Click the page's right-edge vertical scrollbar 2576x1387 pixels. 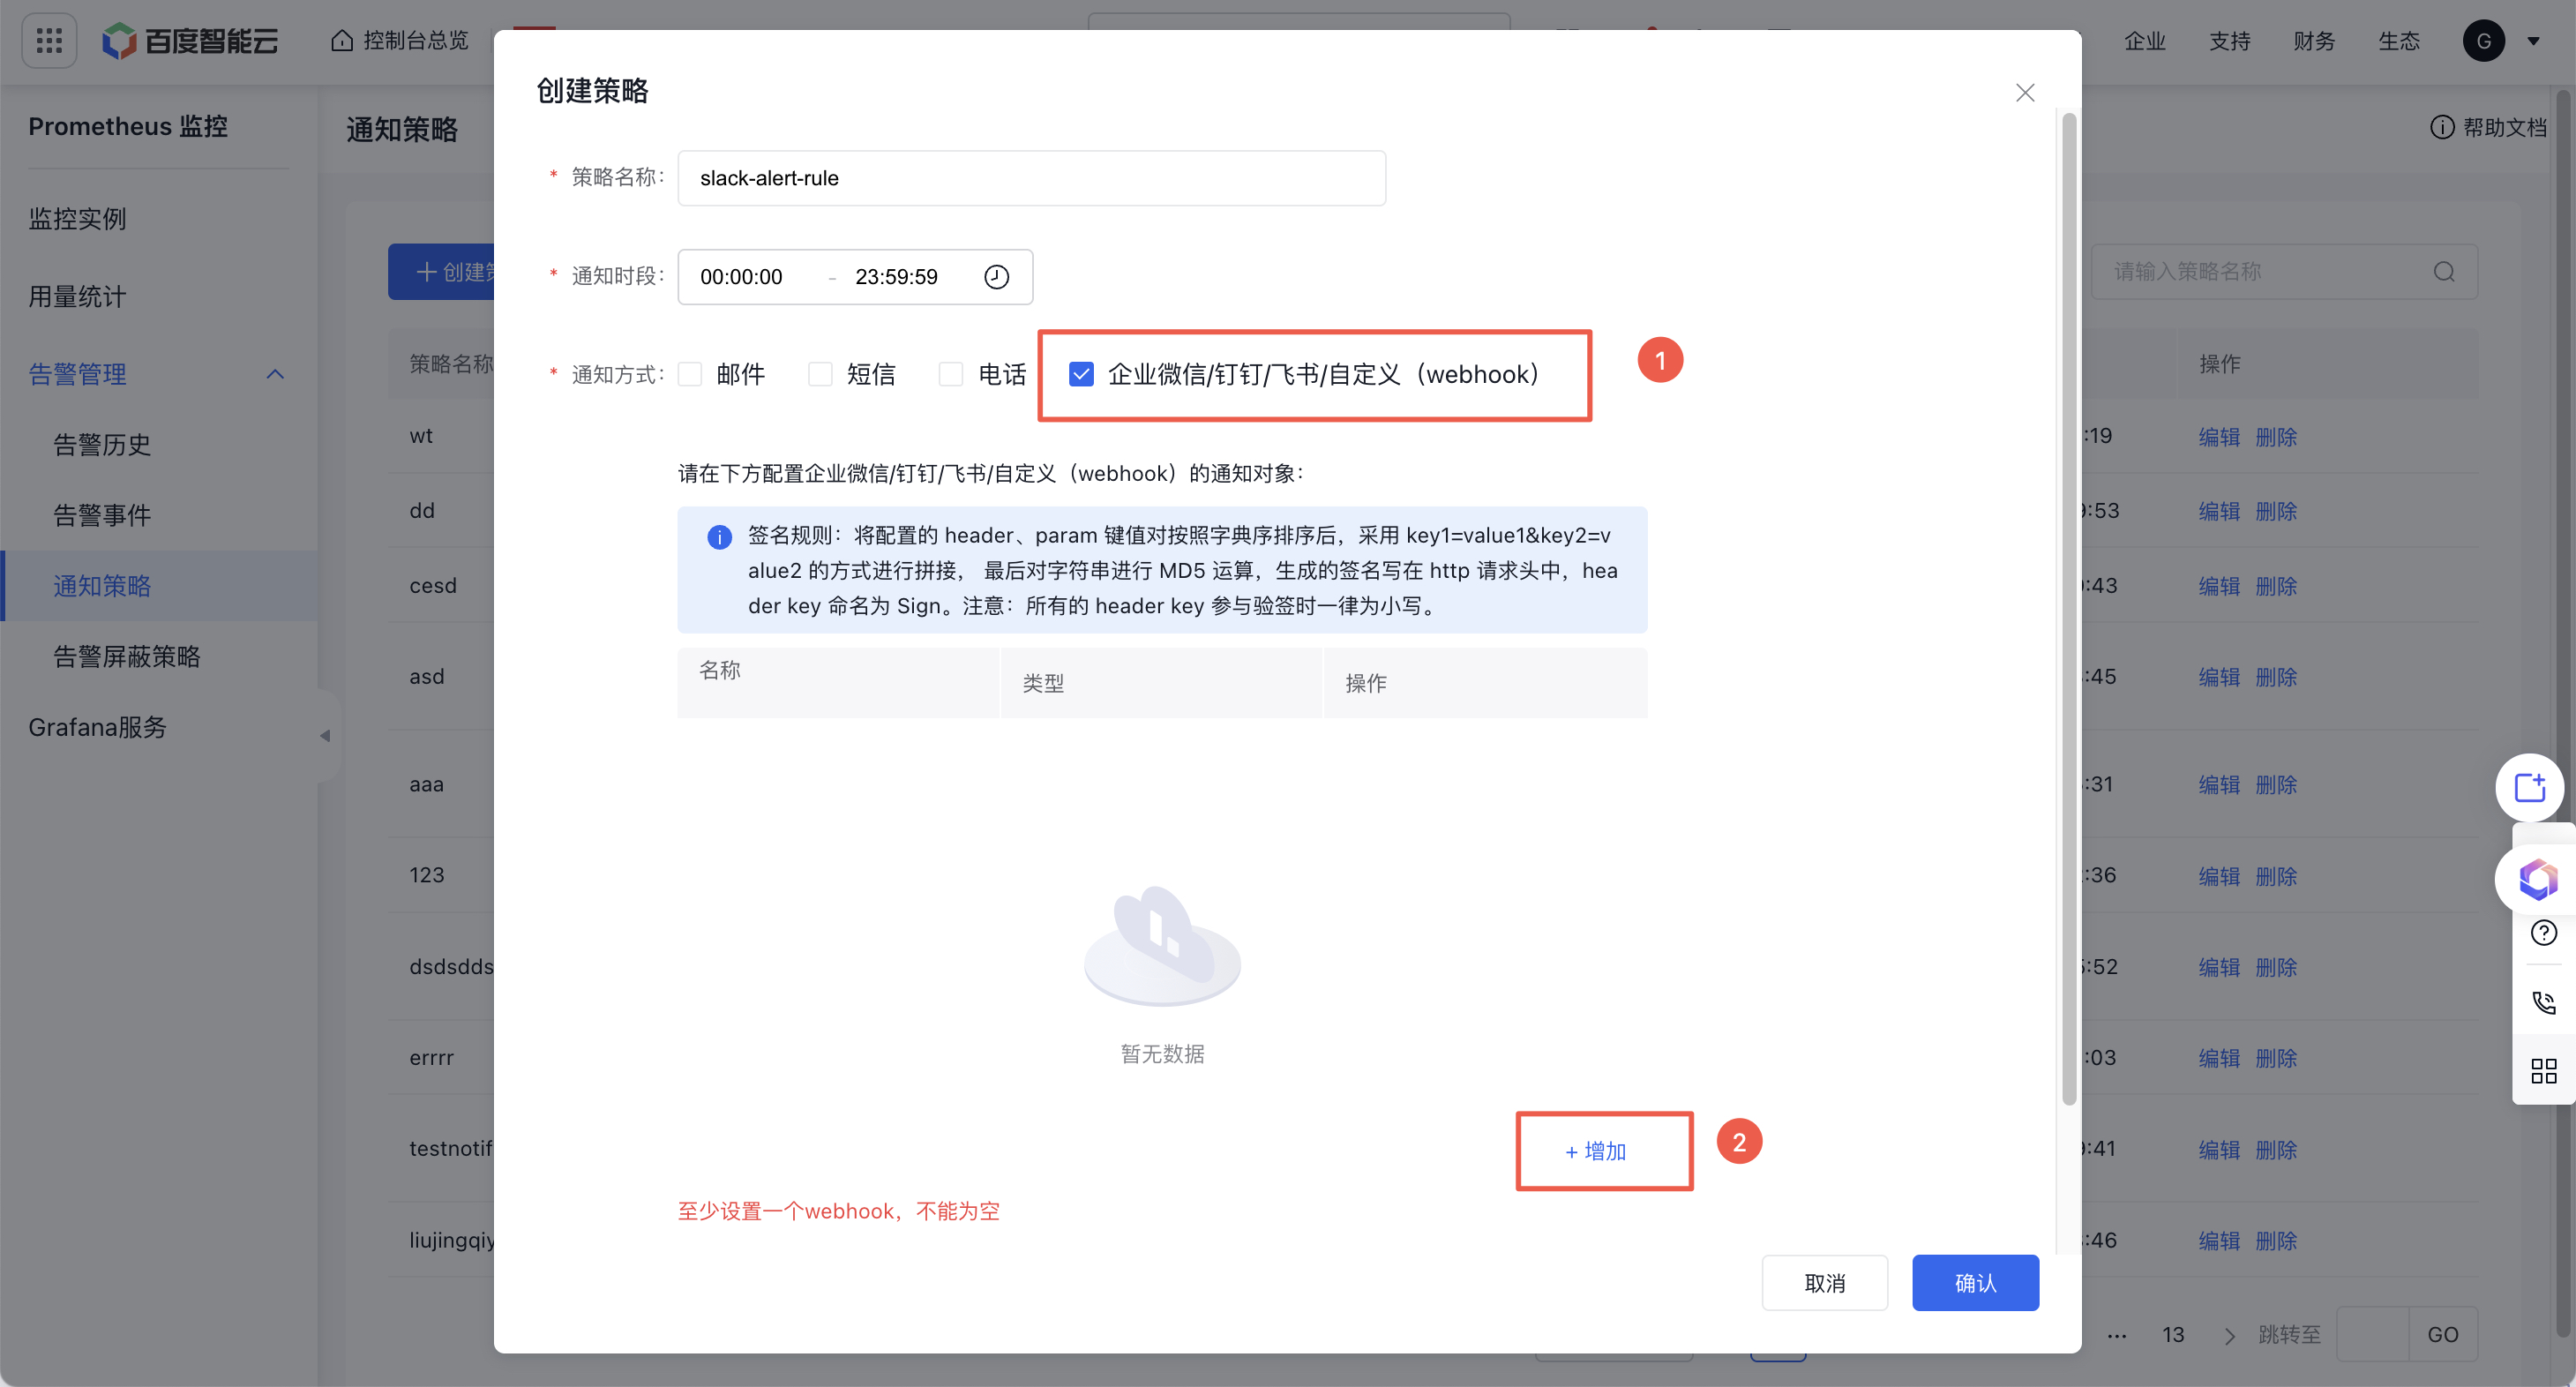coord(2562,715)
